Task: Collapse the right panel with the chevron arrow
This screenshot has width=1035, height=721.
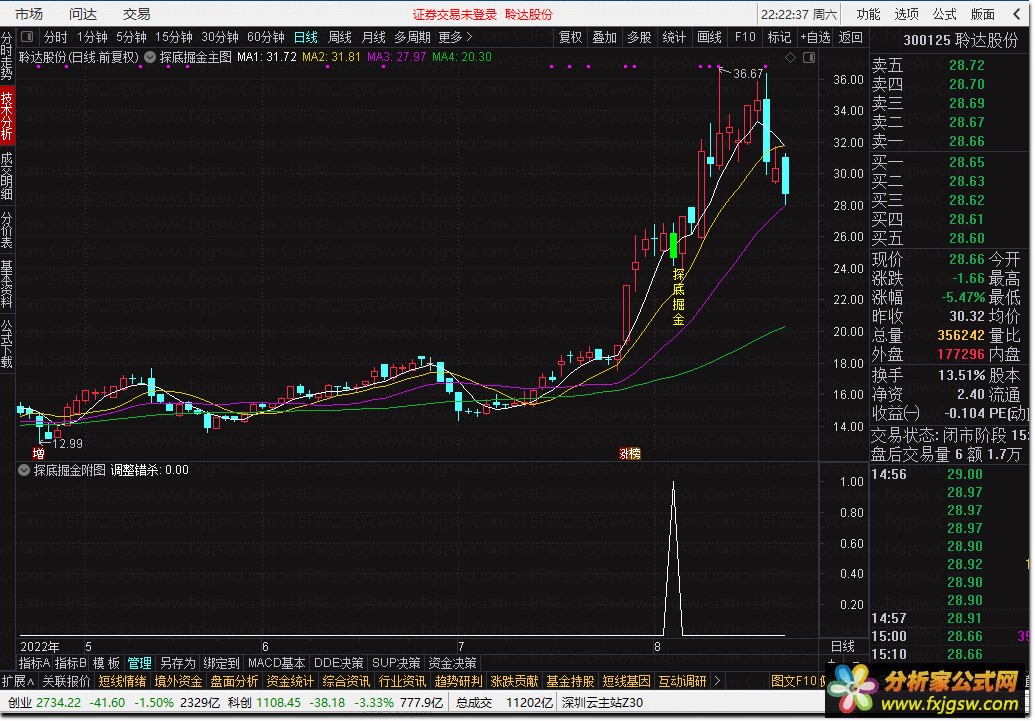Action: 1018,14
